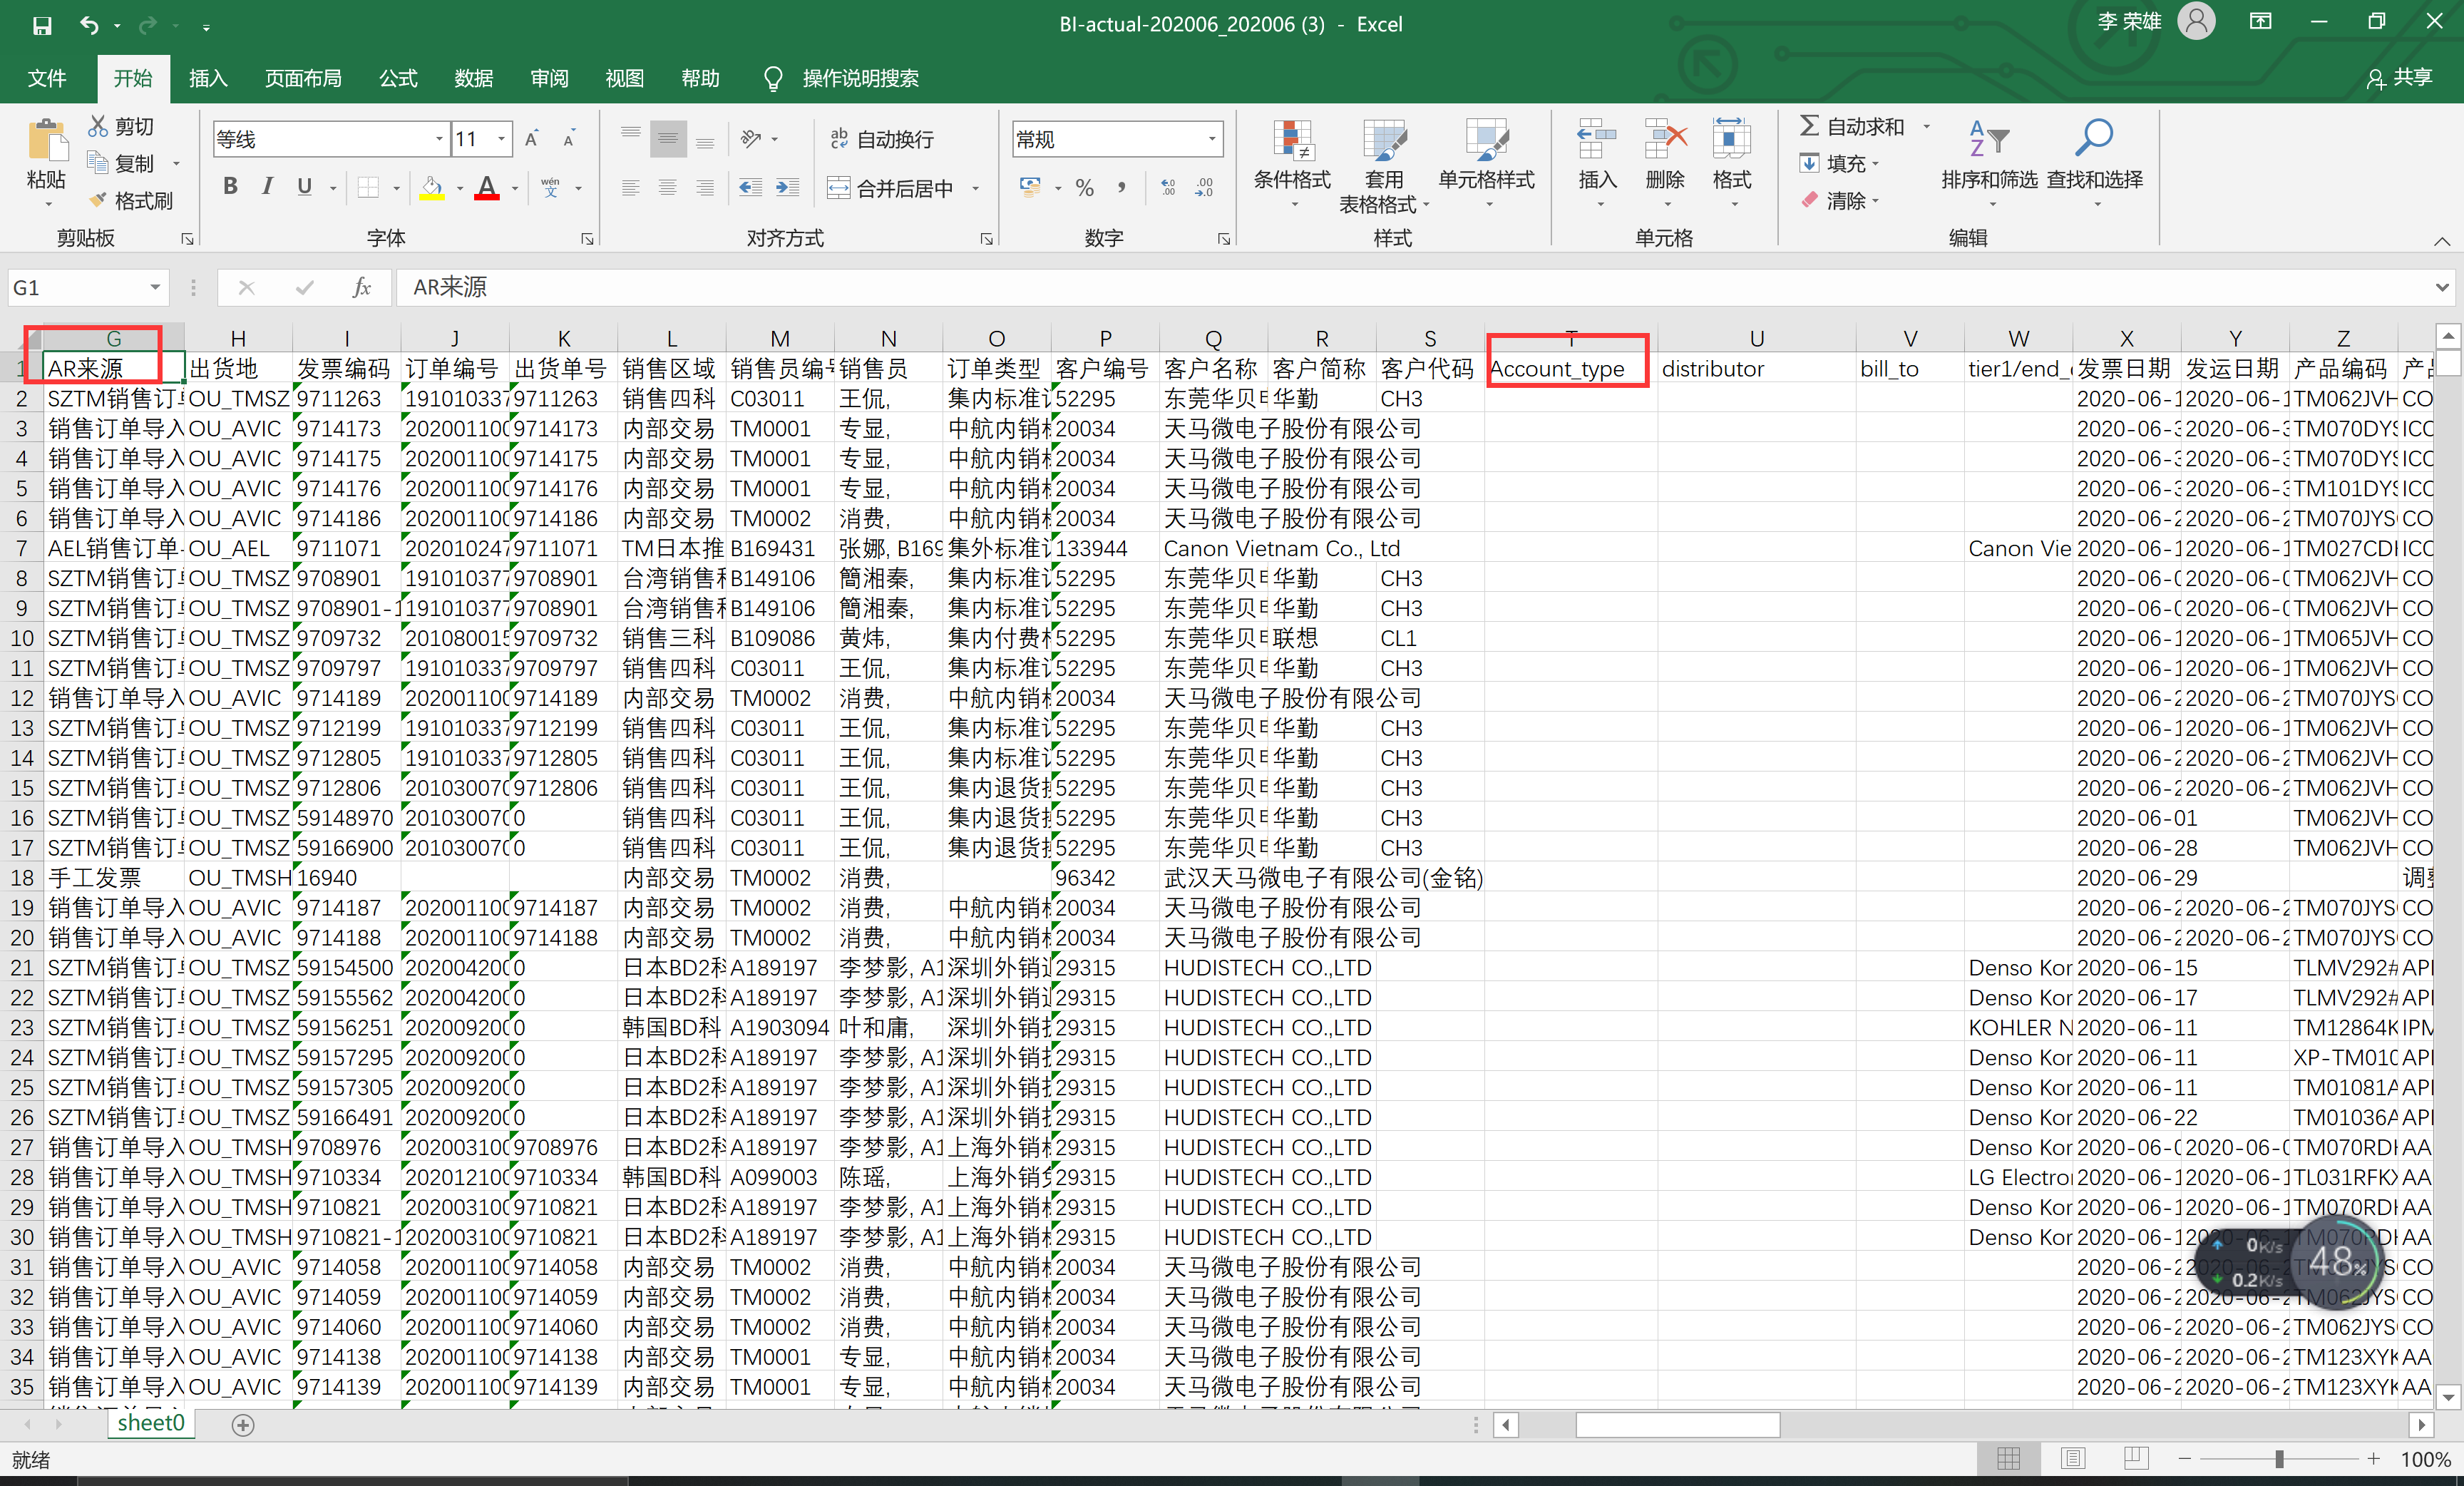Click the AutoSum sigma icon
The width and height of the screenshot is (2464, 1486).
[1809, 126]
